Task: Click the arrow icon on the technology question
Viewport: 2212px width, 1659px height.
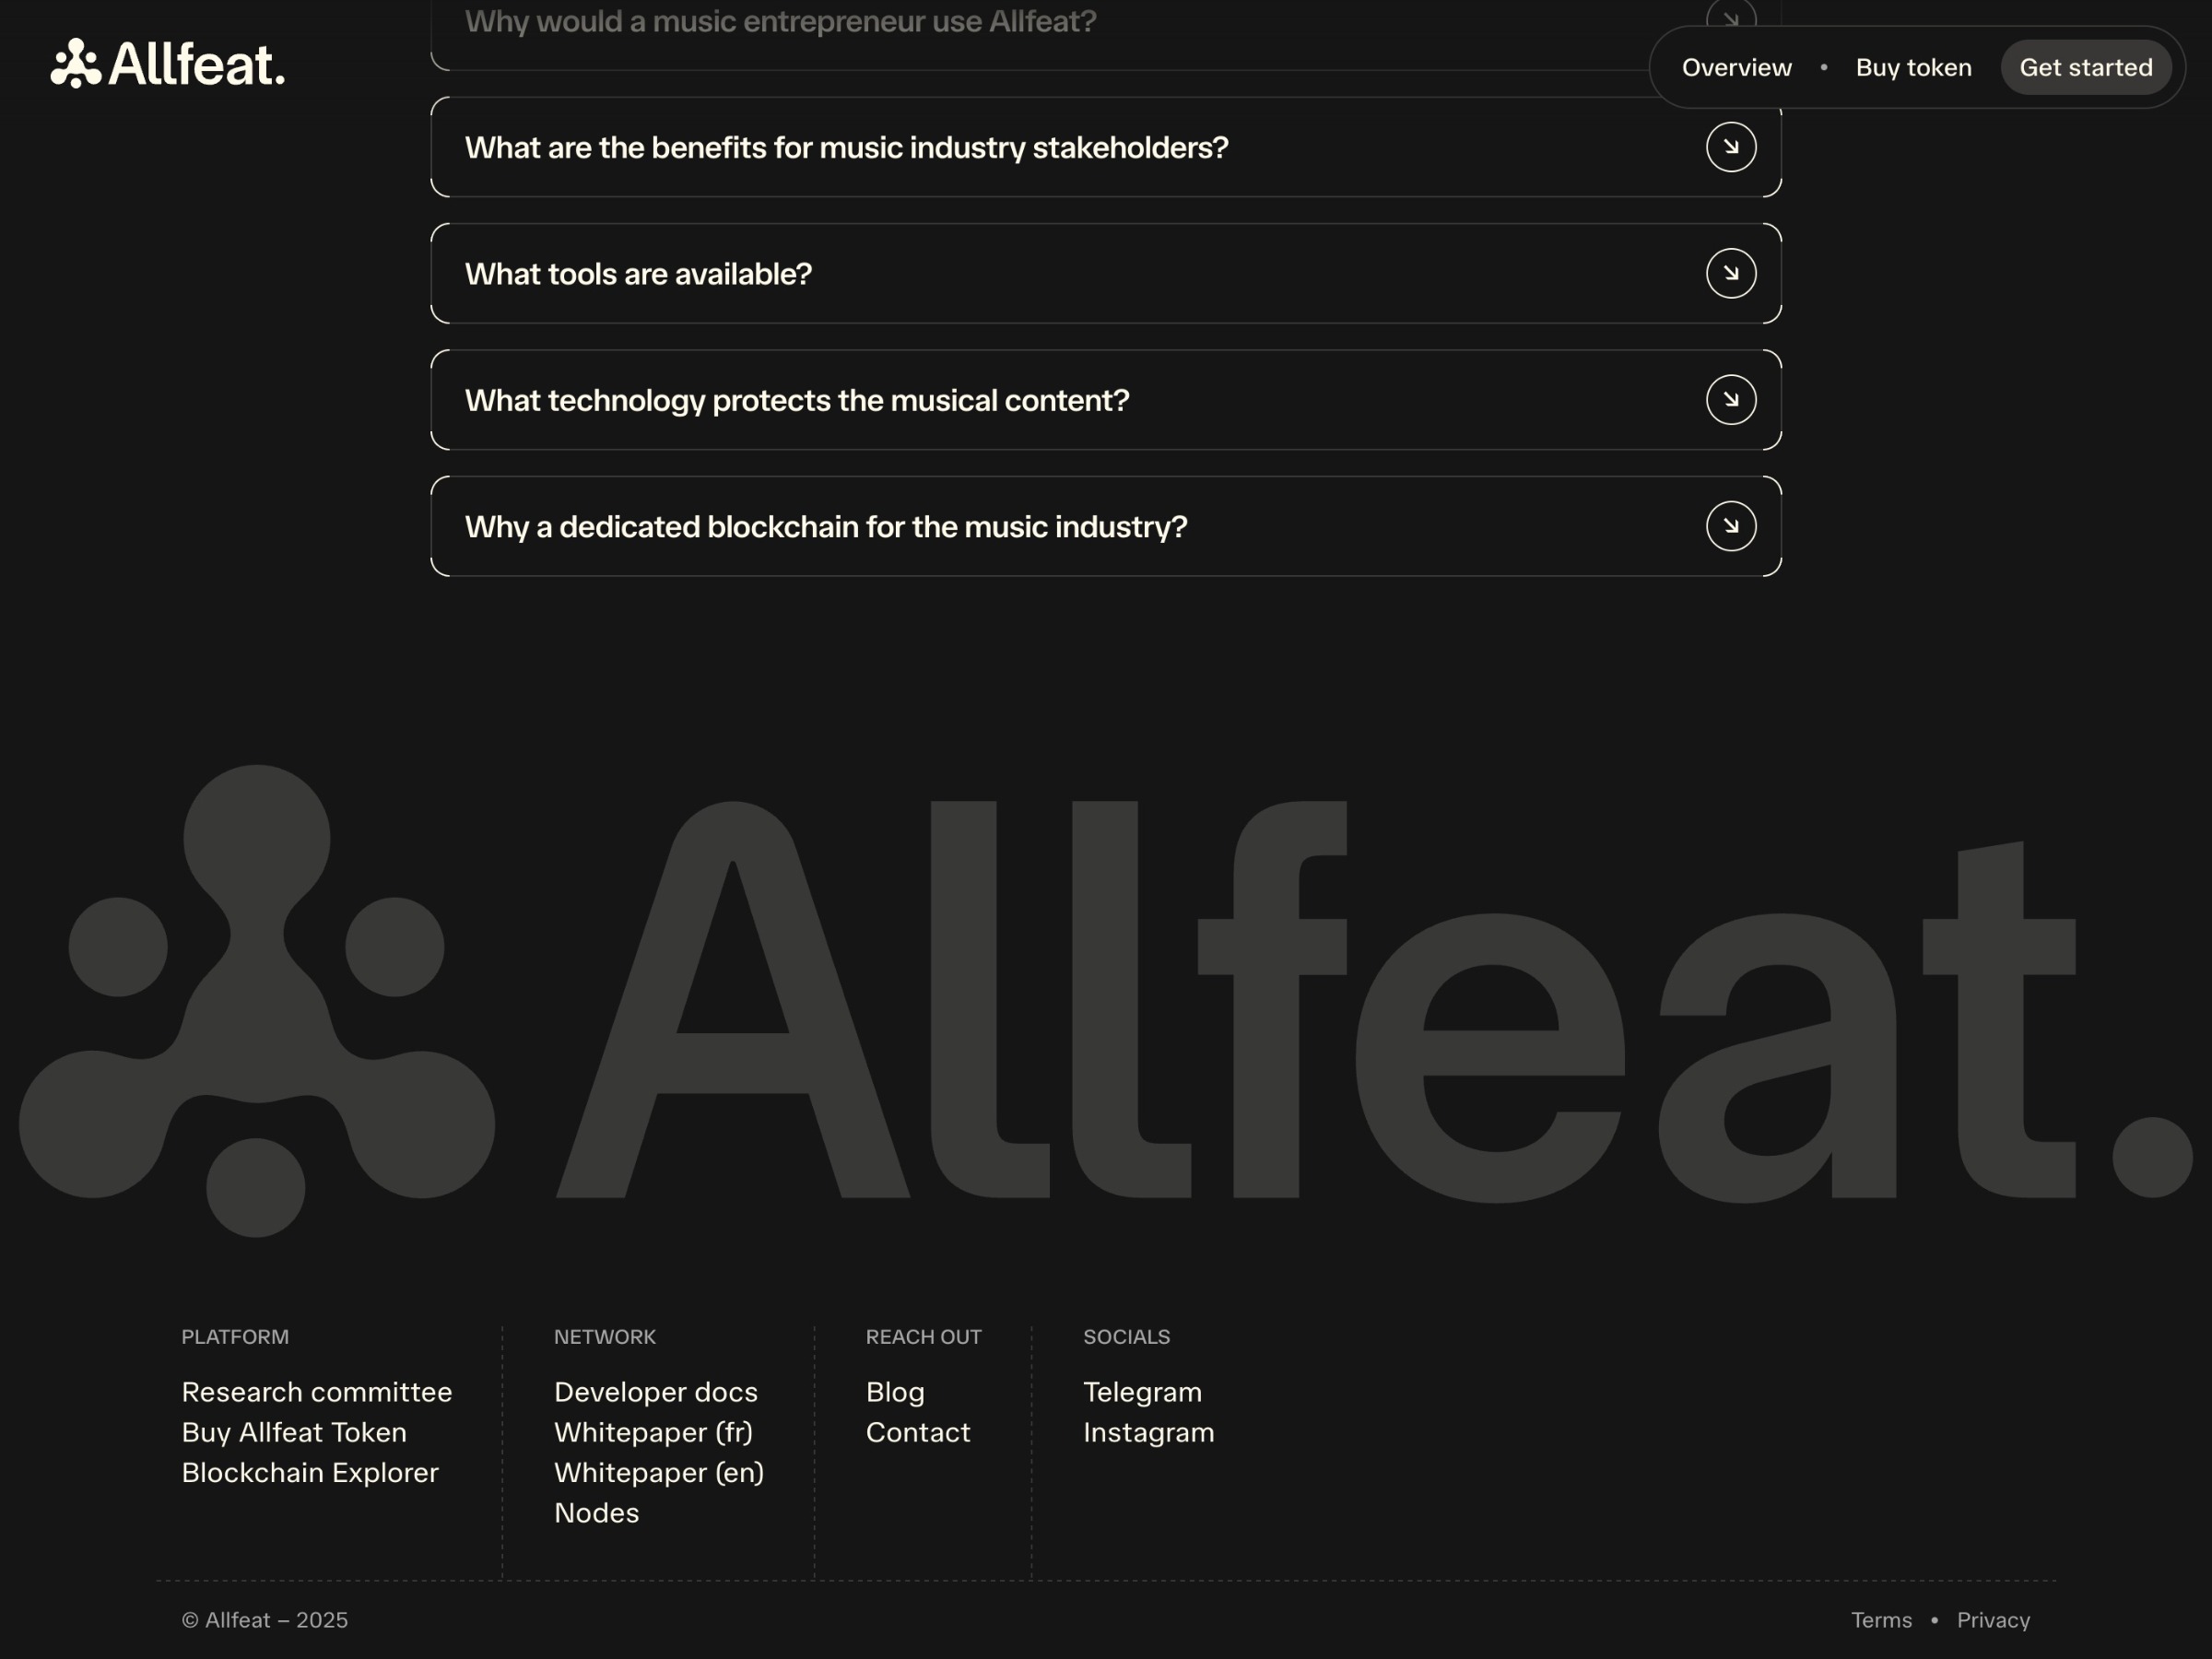Action: pyautogui.click(x=1731, y=399)
